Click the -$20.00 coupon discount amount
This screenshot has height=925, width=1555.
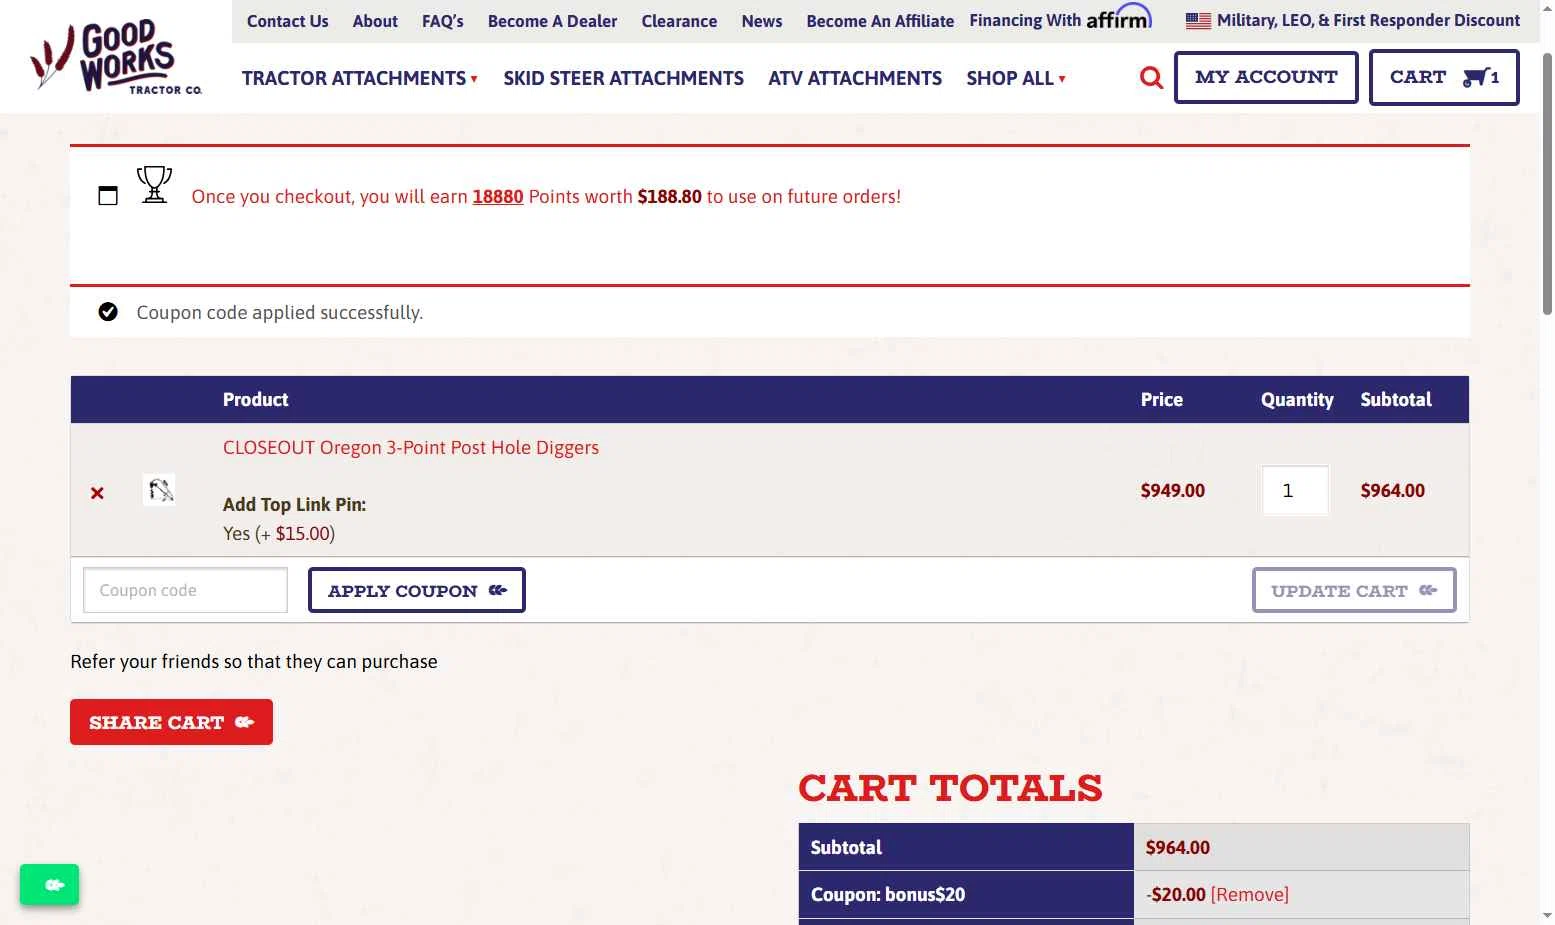(1176, 894)
